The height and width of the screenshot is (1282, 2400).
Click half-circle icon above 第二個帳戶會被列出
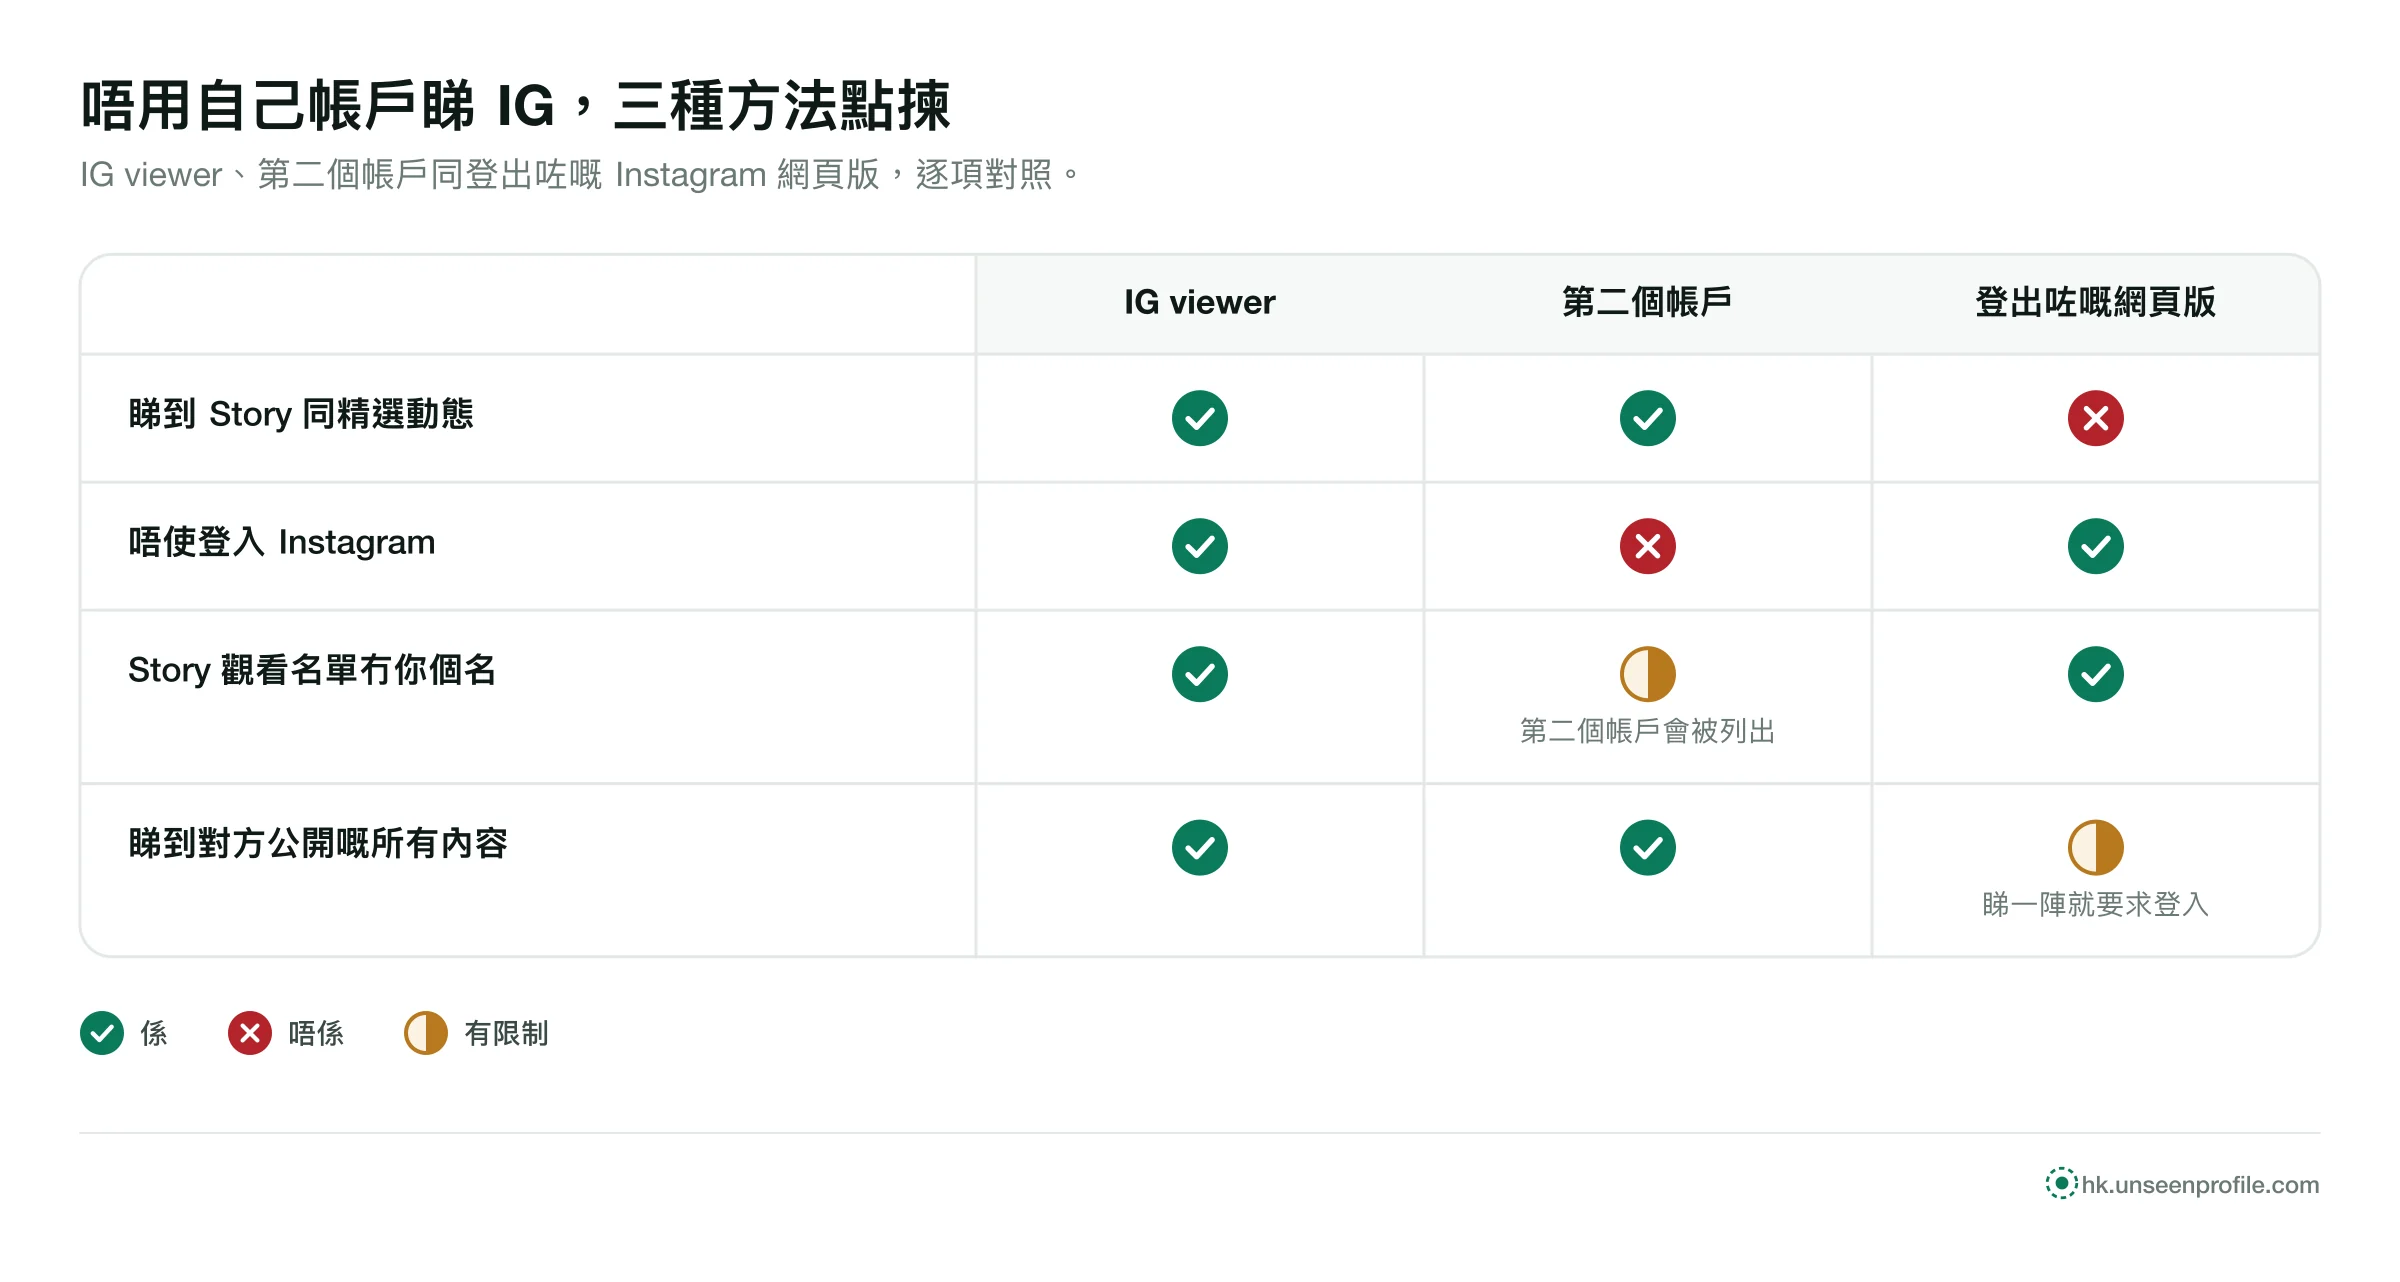[1647, 674]
